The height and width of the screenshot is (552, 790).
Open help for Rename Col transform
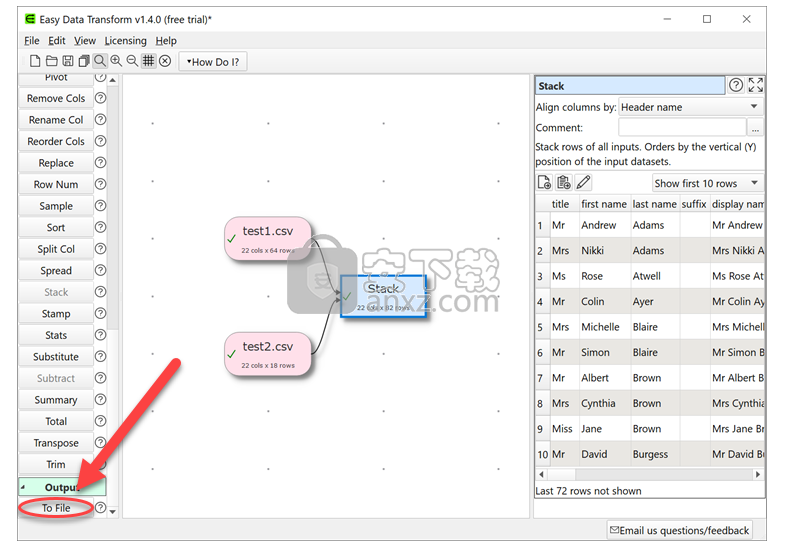click(x=101, y=119)
